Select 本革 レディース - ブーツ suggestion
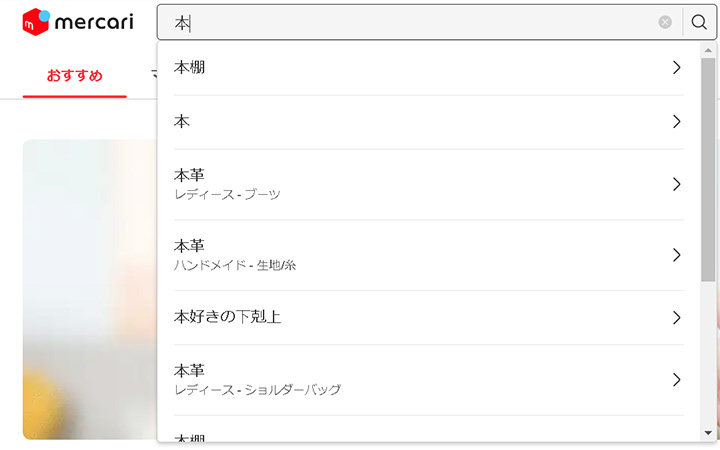Viewport: 720px width, 450px height. (227, 185)
